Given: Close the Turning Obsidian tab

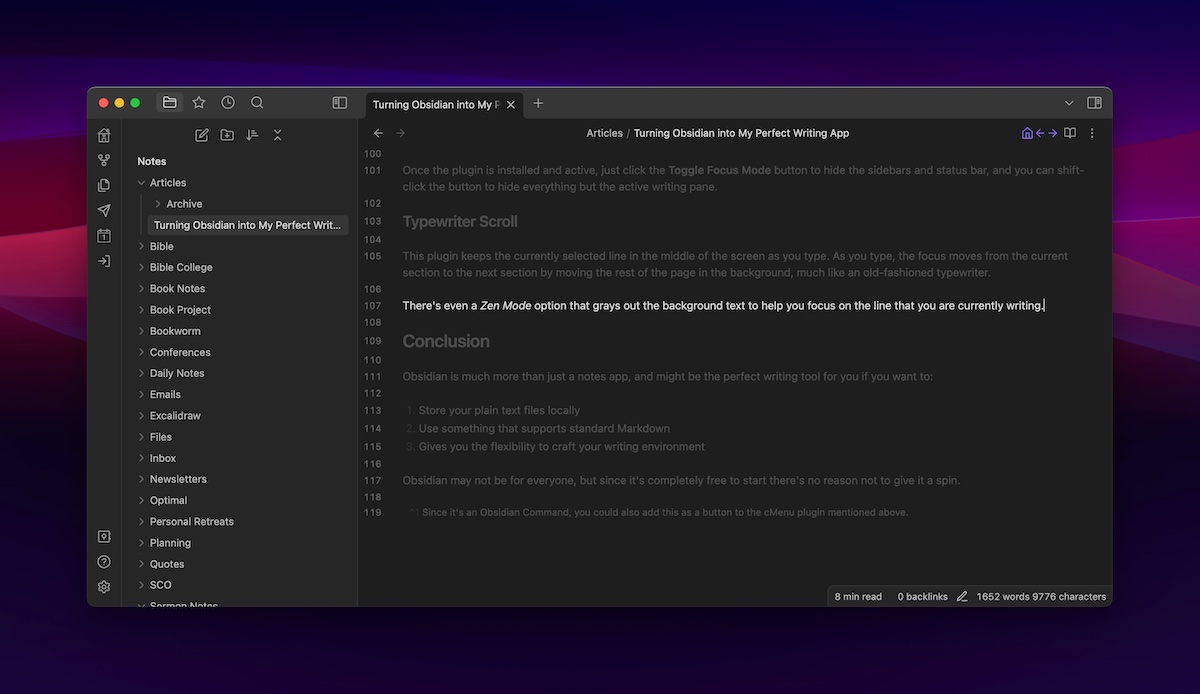Looking at the screenshot, I should click(x=511, y=104).
